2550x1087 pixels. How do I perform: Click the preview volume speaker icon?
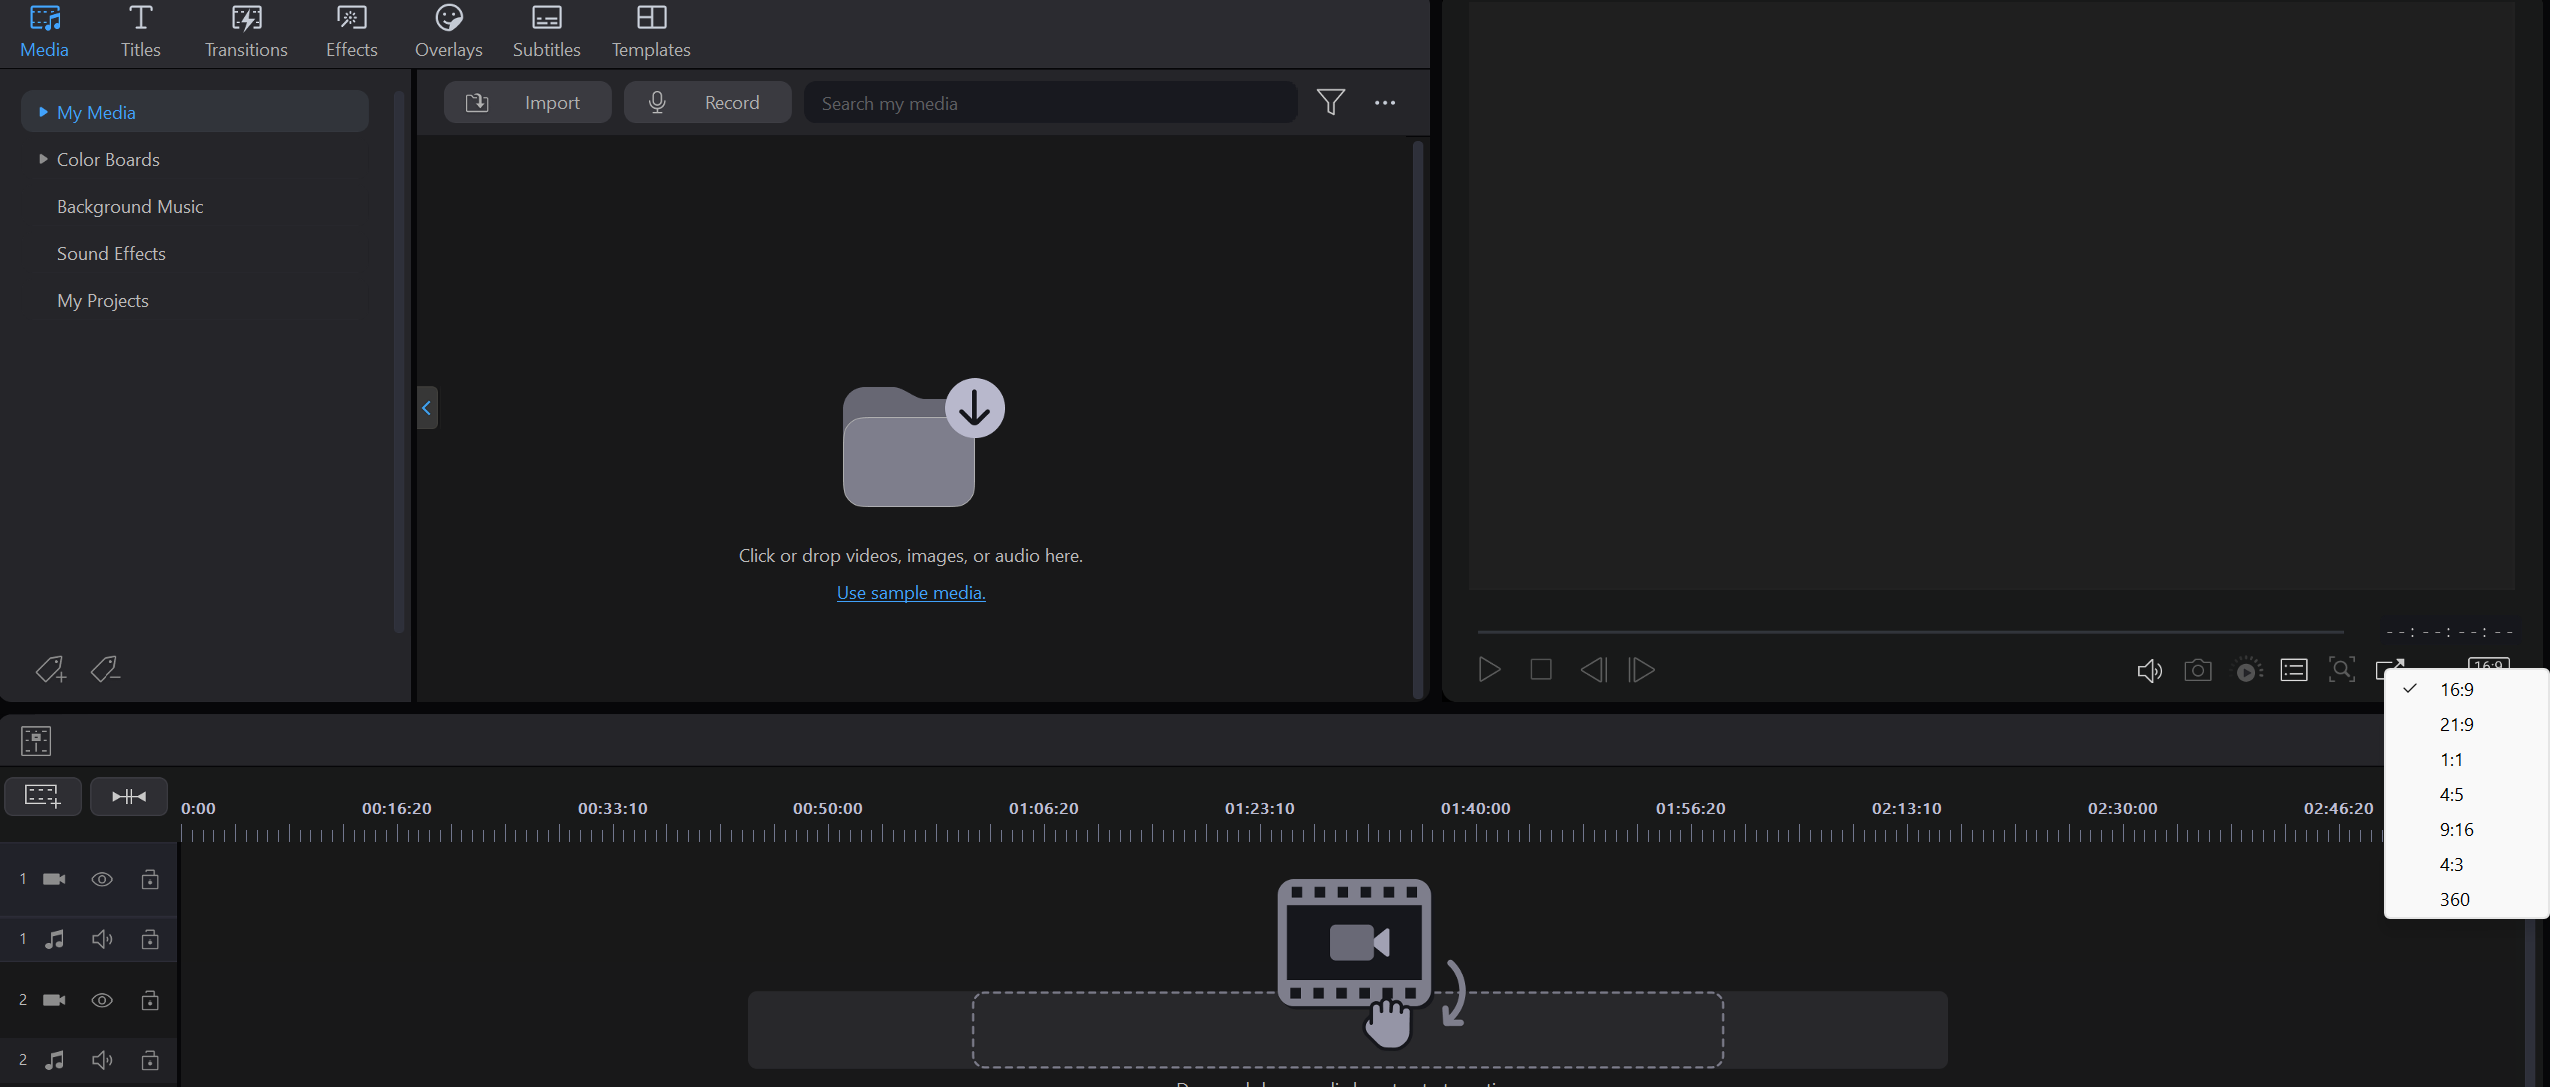click(x=2149, y=670)
